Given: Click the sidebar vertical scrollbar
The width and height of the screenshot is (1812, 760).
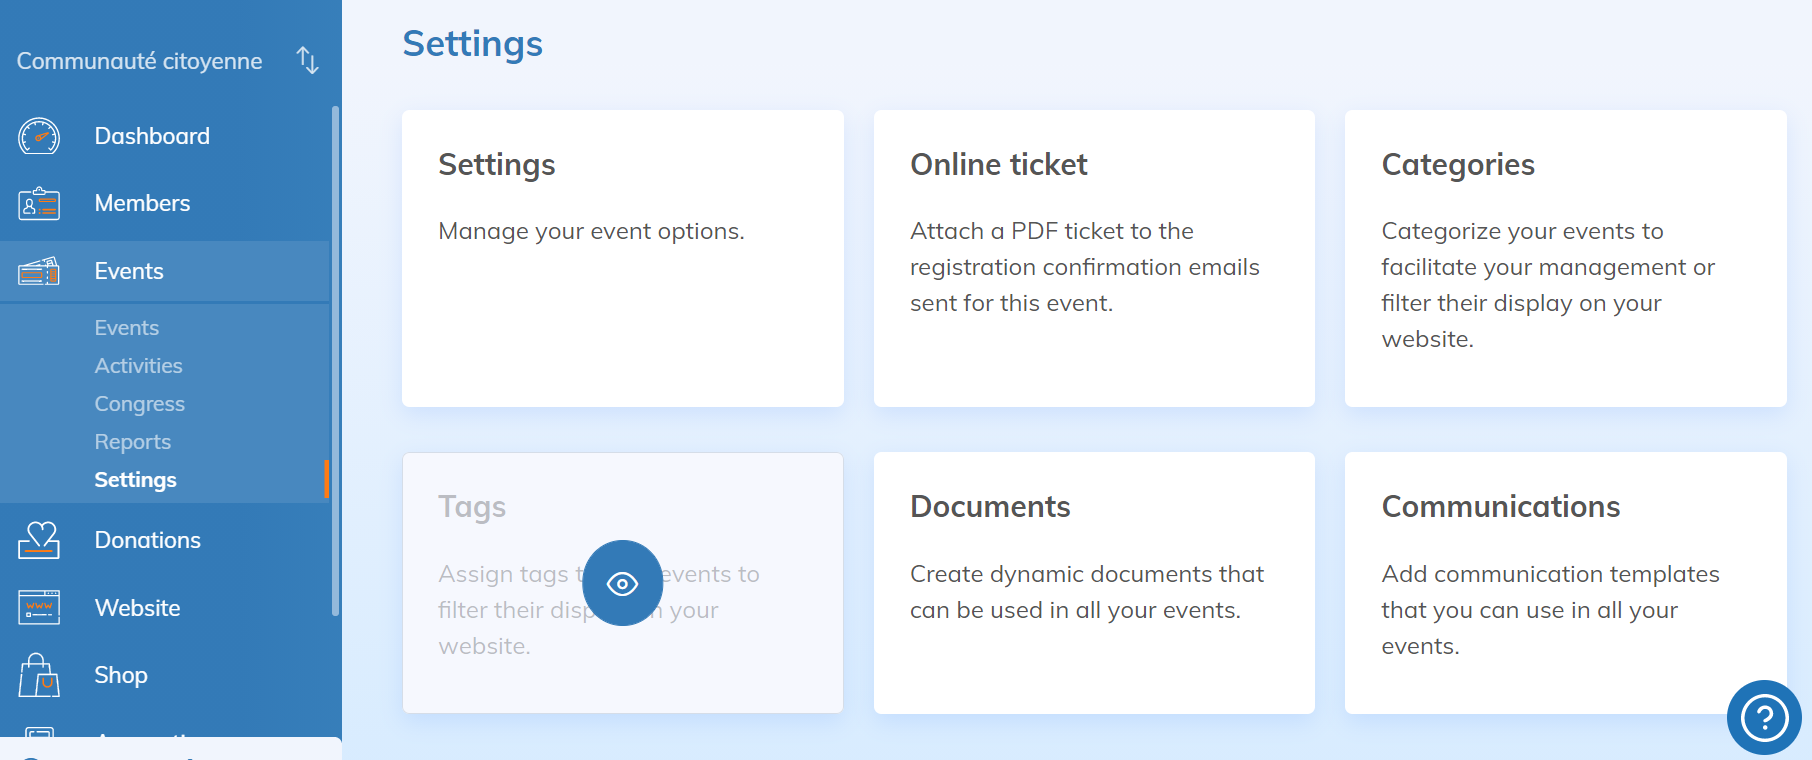Looking at the screenshot, I should pos(335,360).
